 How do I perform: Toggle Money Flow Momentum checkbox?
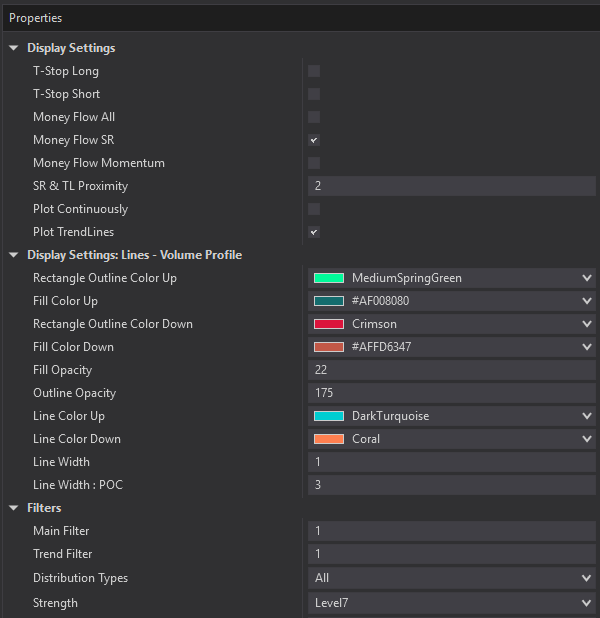pyautogui.click(x=314, y=163)
